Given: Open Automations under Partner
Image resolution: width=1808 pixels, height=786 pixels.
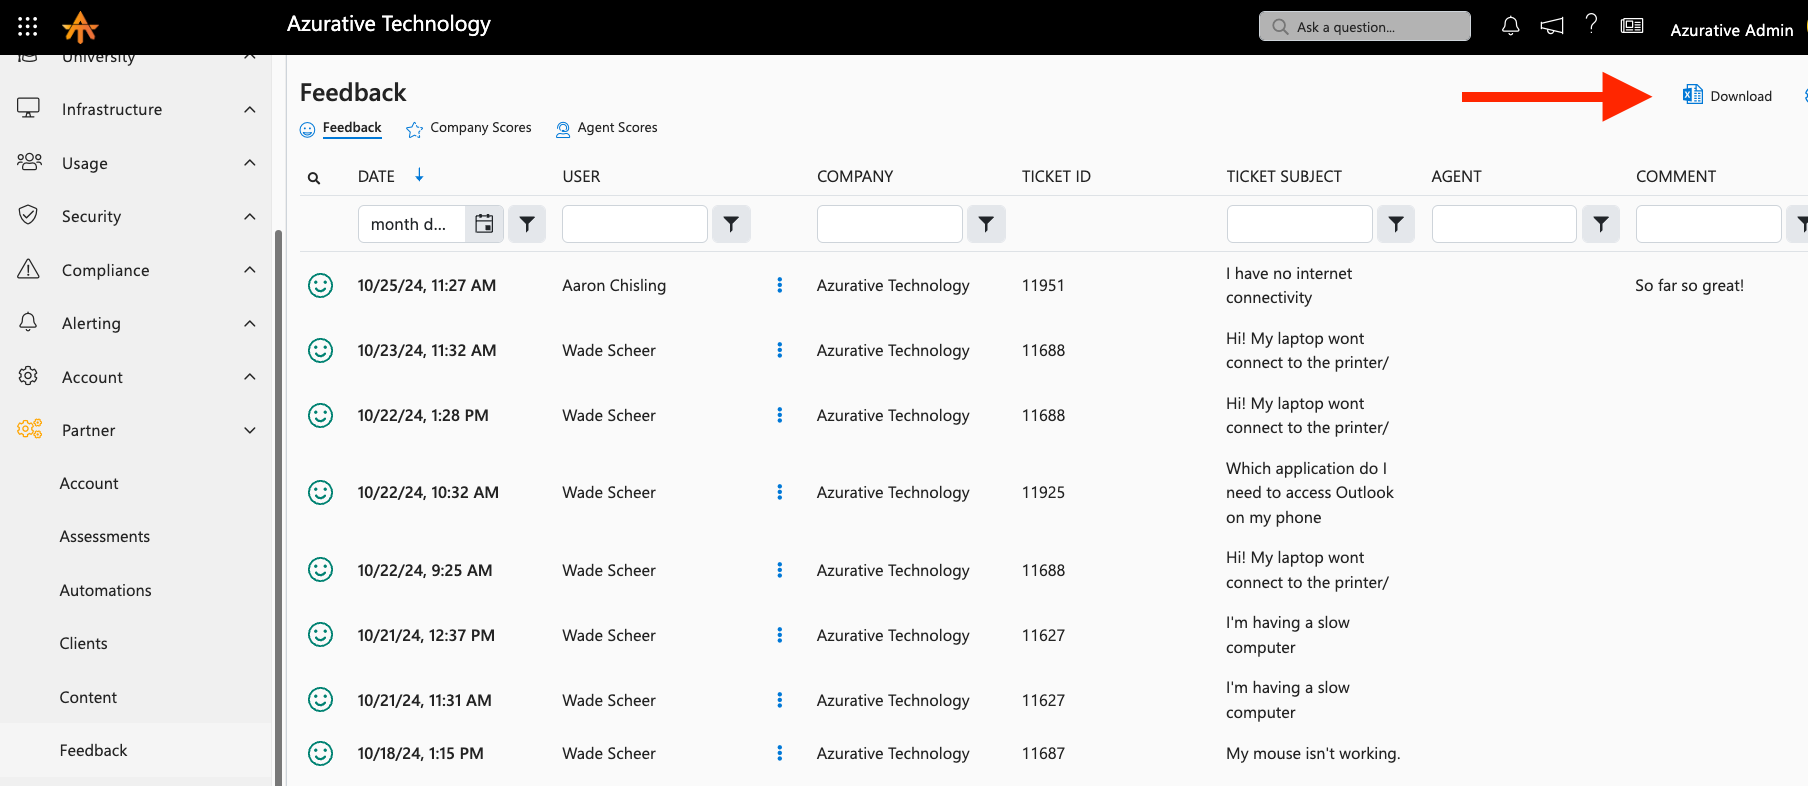Looking at the screenshot, I should (x=105, y=590).
